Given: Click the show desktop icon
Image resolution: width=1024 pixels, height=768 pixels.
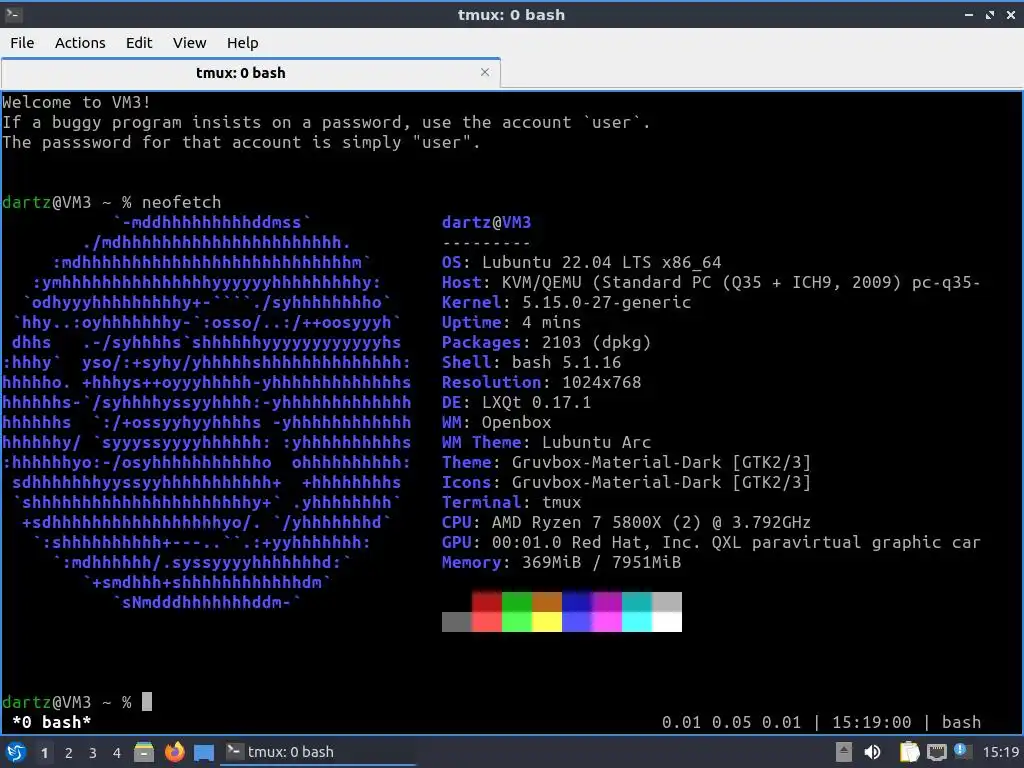Looking at the screenshot, I should point(204,752).
